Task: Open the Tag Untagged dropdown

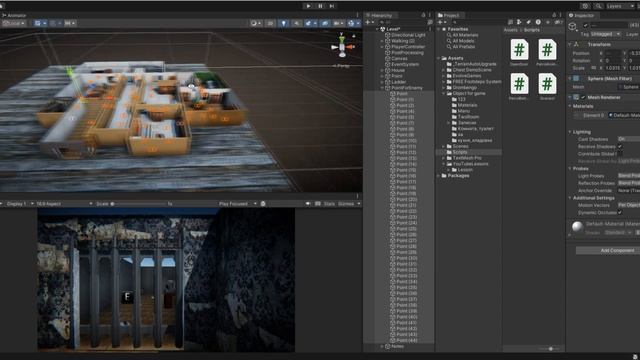Action: tap(606, 34)
